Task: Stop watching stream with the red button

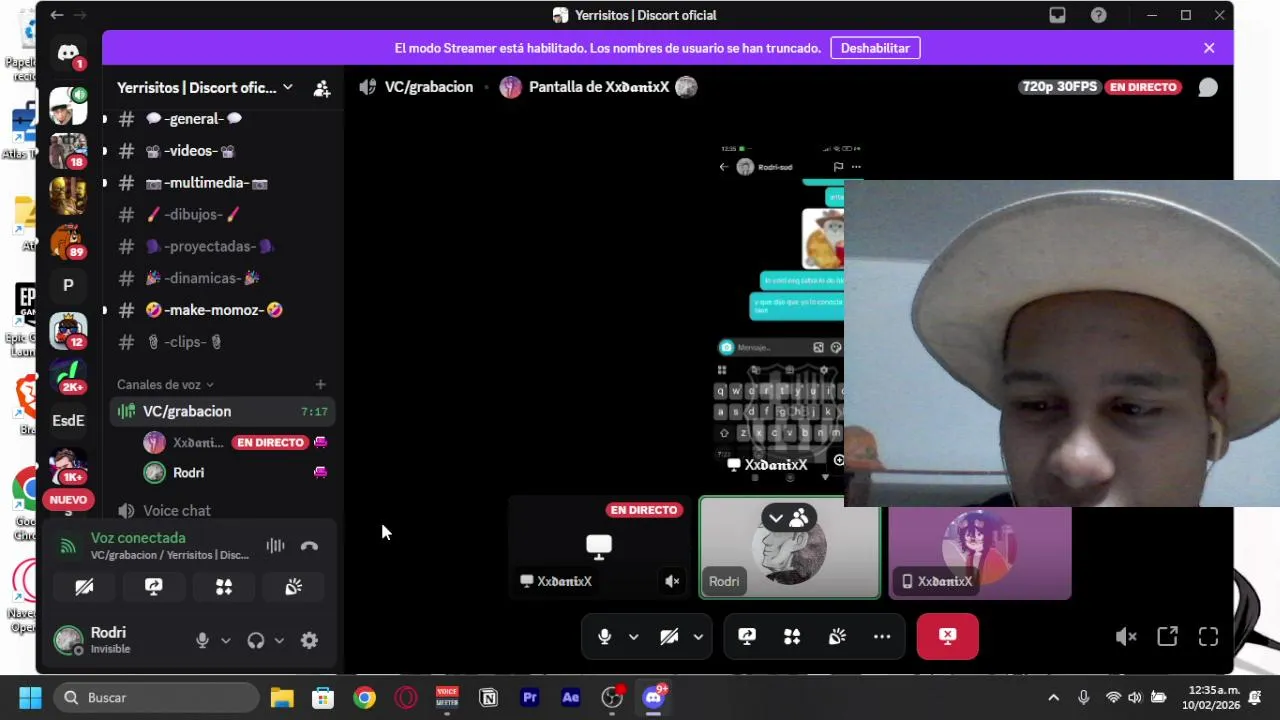Action: point(947,636)
